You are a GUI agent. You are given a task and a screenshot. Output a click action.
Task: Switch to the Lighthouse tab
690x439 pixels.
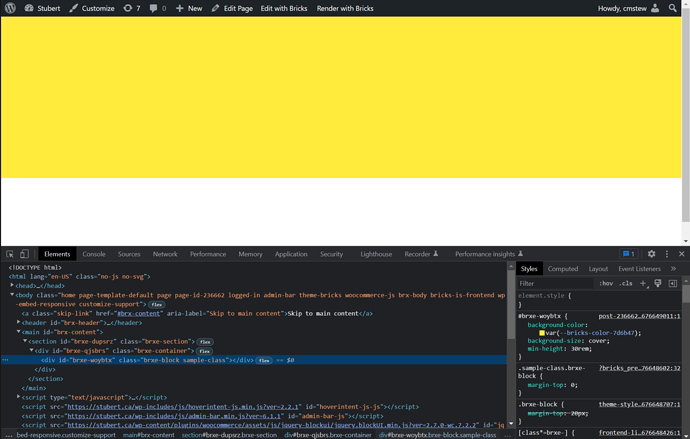pos(376,254)
